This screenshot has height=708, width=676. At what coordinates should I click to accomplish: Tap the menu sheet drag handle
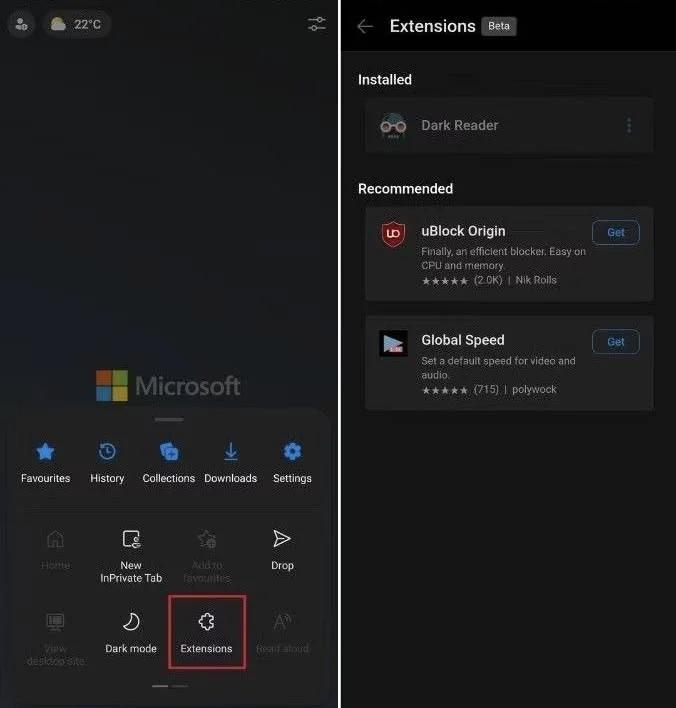[x=169, y=419]
